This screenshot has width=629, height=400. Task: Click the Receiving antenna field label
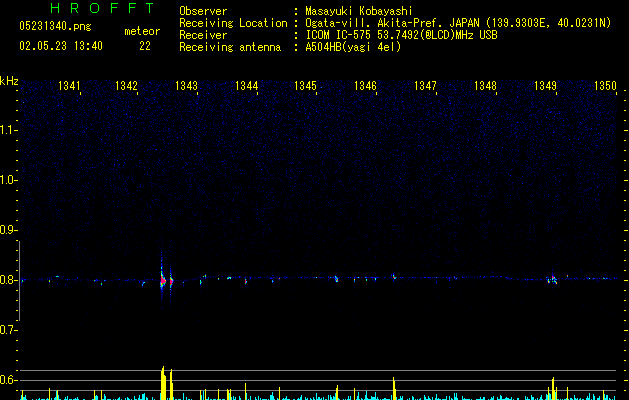230,47
